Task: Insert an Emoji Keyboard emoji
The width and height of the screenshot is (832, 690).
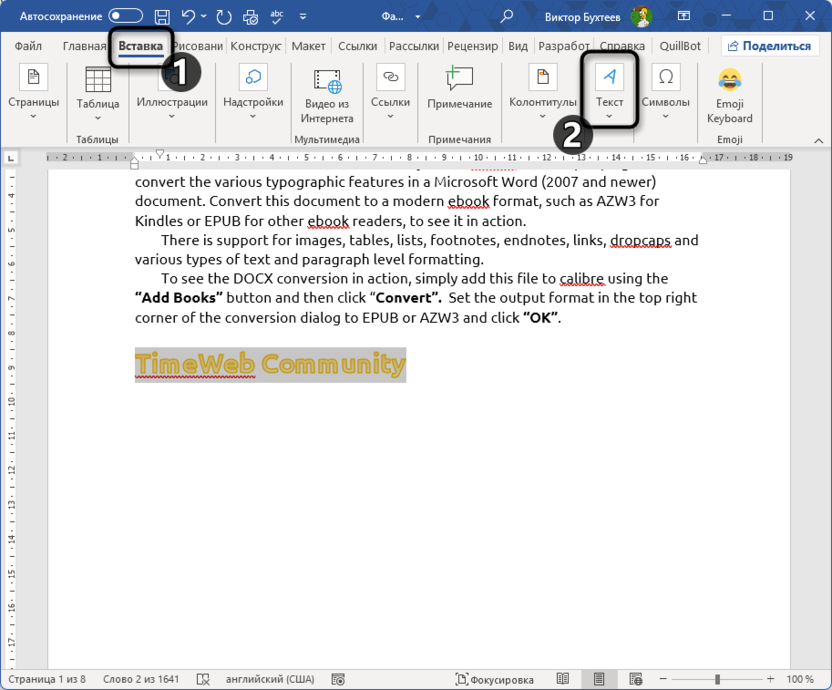Action: [729, 95]
